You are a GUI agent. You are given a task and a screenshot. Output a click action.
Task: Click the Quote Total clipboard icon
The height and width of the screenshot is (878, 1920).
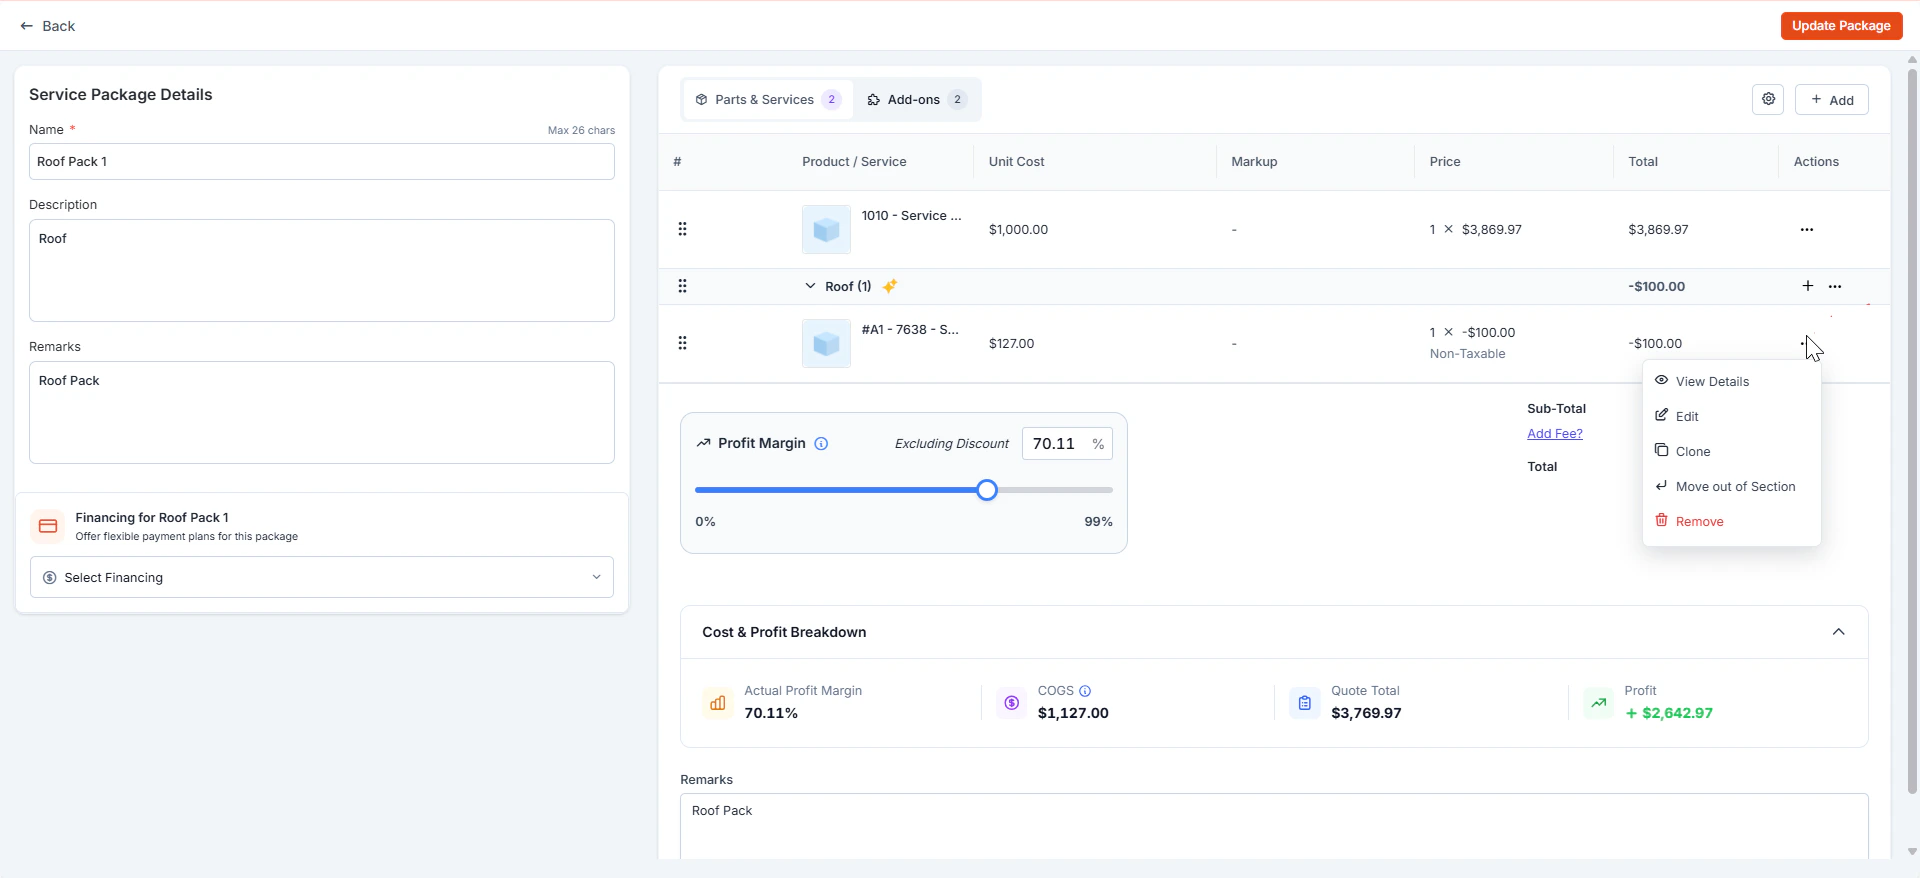point(1304,703)
